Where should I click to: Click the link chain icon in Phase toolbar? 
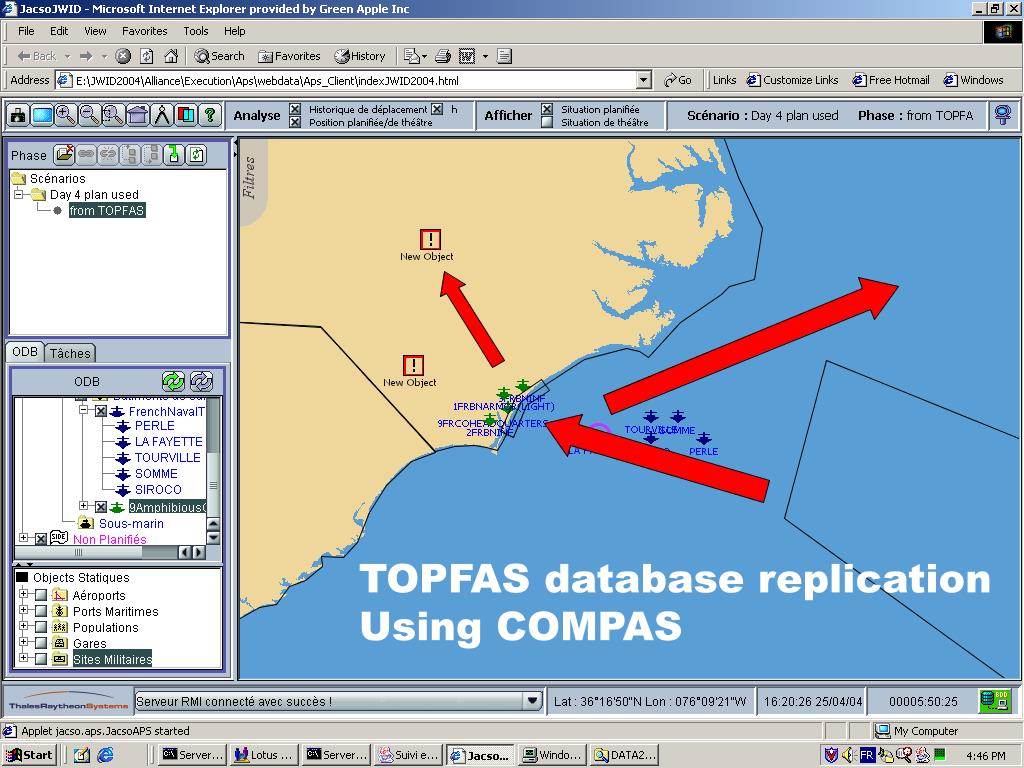[x=86, y=155]
